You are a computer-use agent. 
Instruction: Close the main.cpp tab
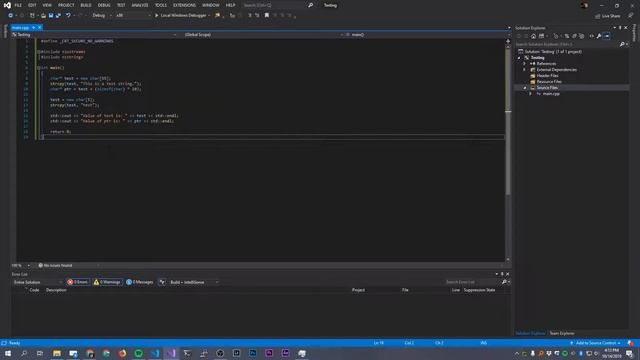40,27
